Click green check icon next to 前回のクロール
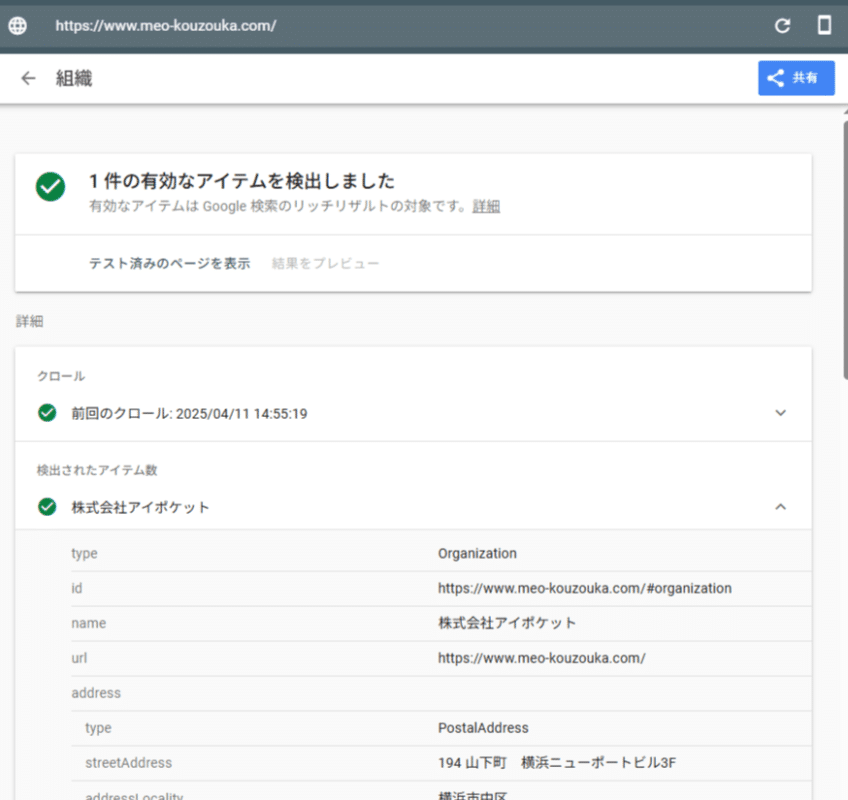Screen dimensions: 848x800 click(x=46, y=413)
